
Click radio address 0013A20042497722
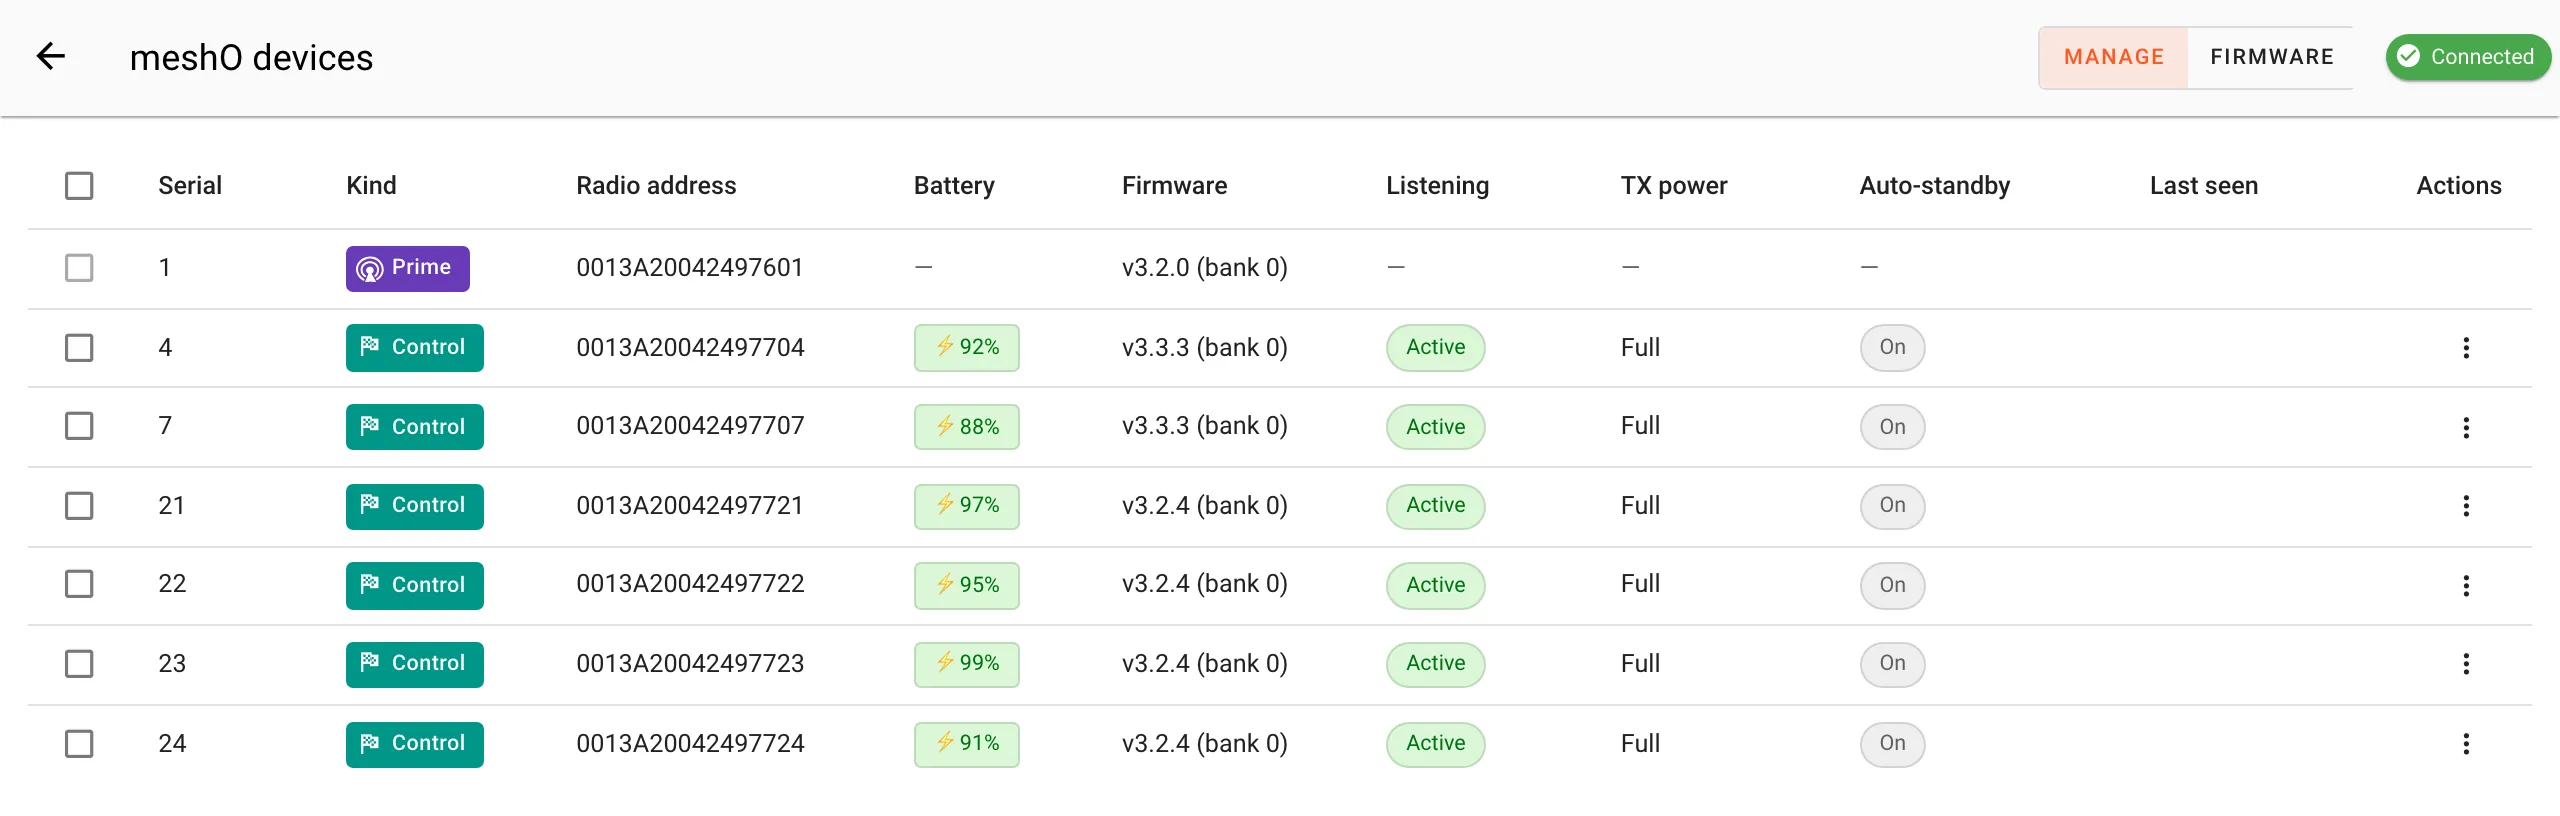(x=690, y=584)
